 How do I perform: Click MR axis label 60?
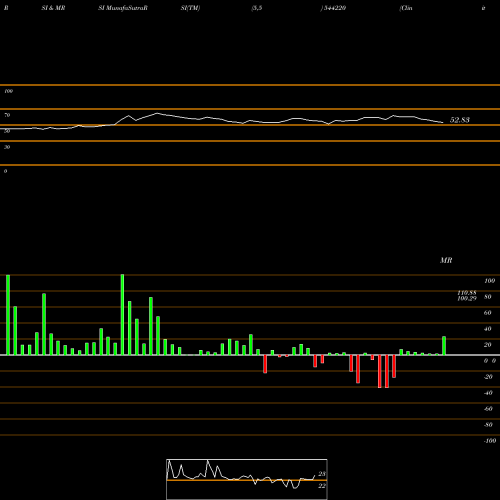pyautogui.click(x=488, y=313)
